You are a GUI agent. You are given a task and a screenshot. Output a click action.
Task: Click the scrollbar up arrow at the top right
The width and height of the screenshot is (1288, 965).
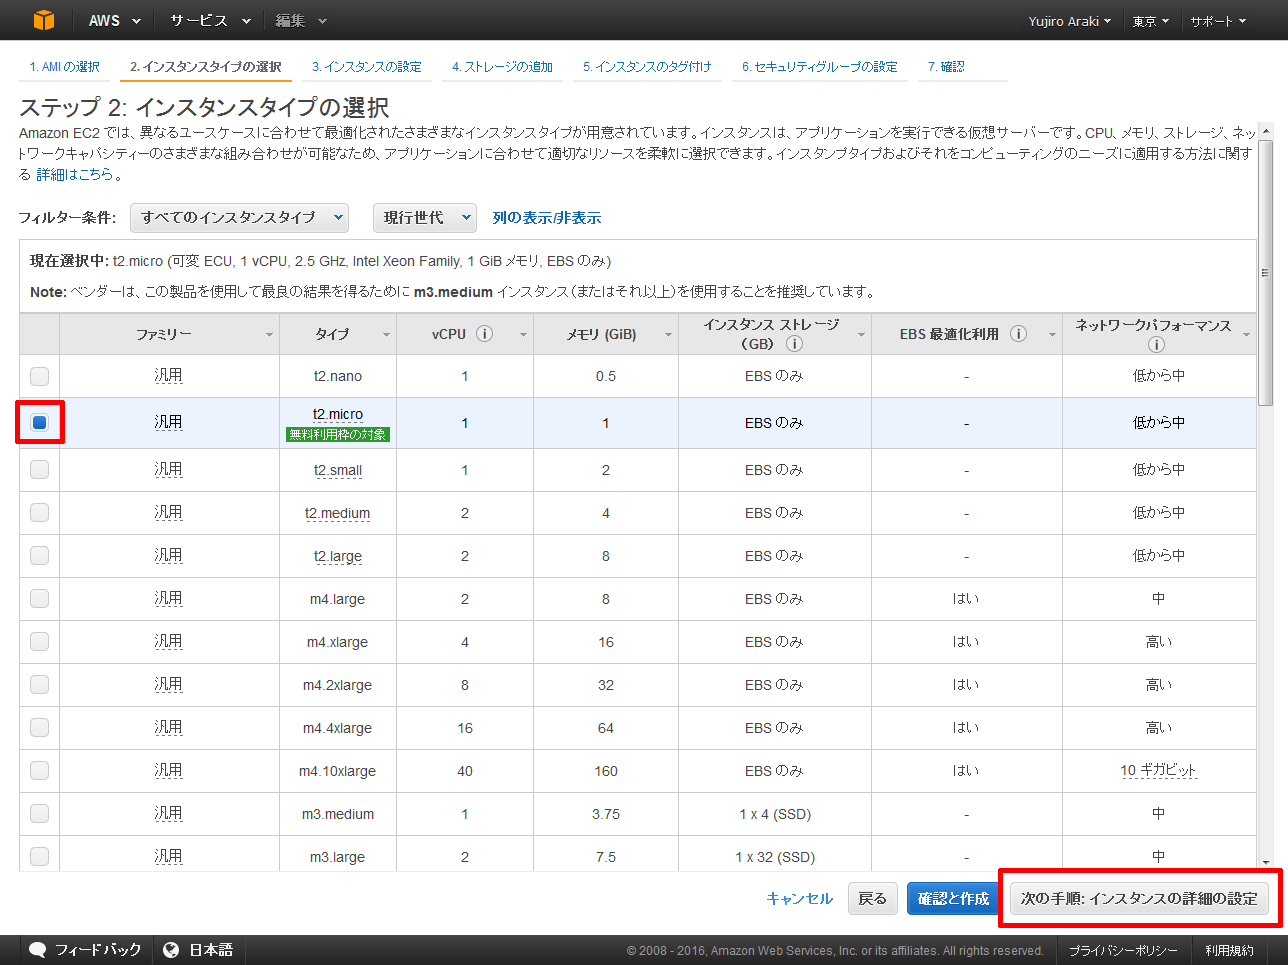click(x=1266, y=131)
